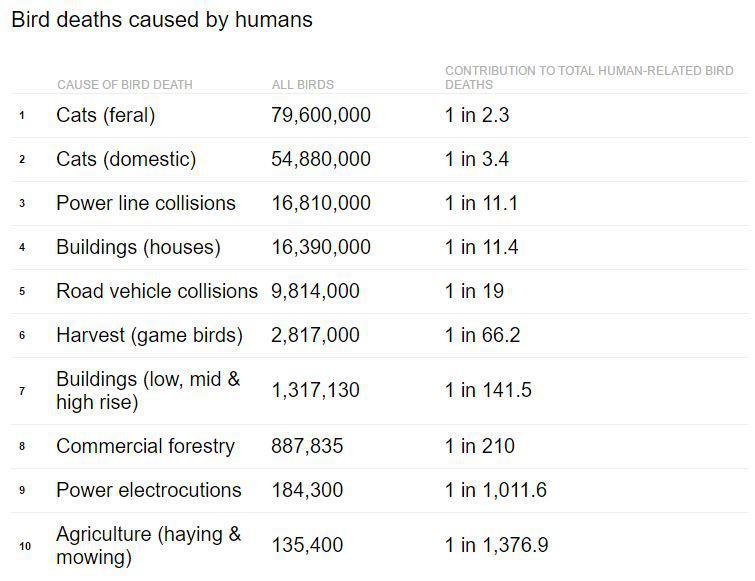Select "Agriculture (haying & mowing)" entry
Viewport: 755px width, 581px height.
[x=148, y=545]
